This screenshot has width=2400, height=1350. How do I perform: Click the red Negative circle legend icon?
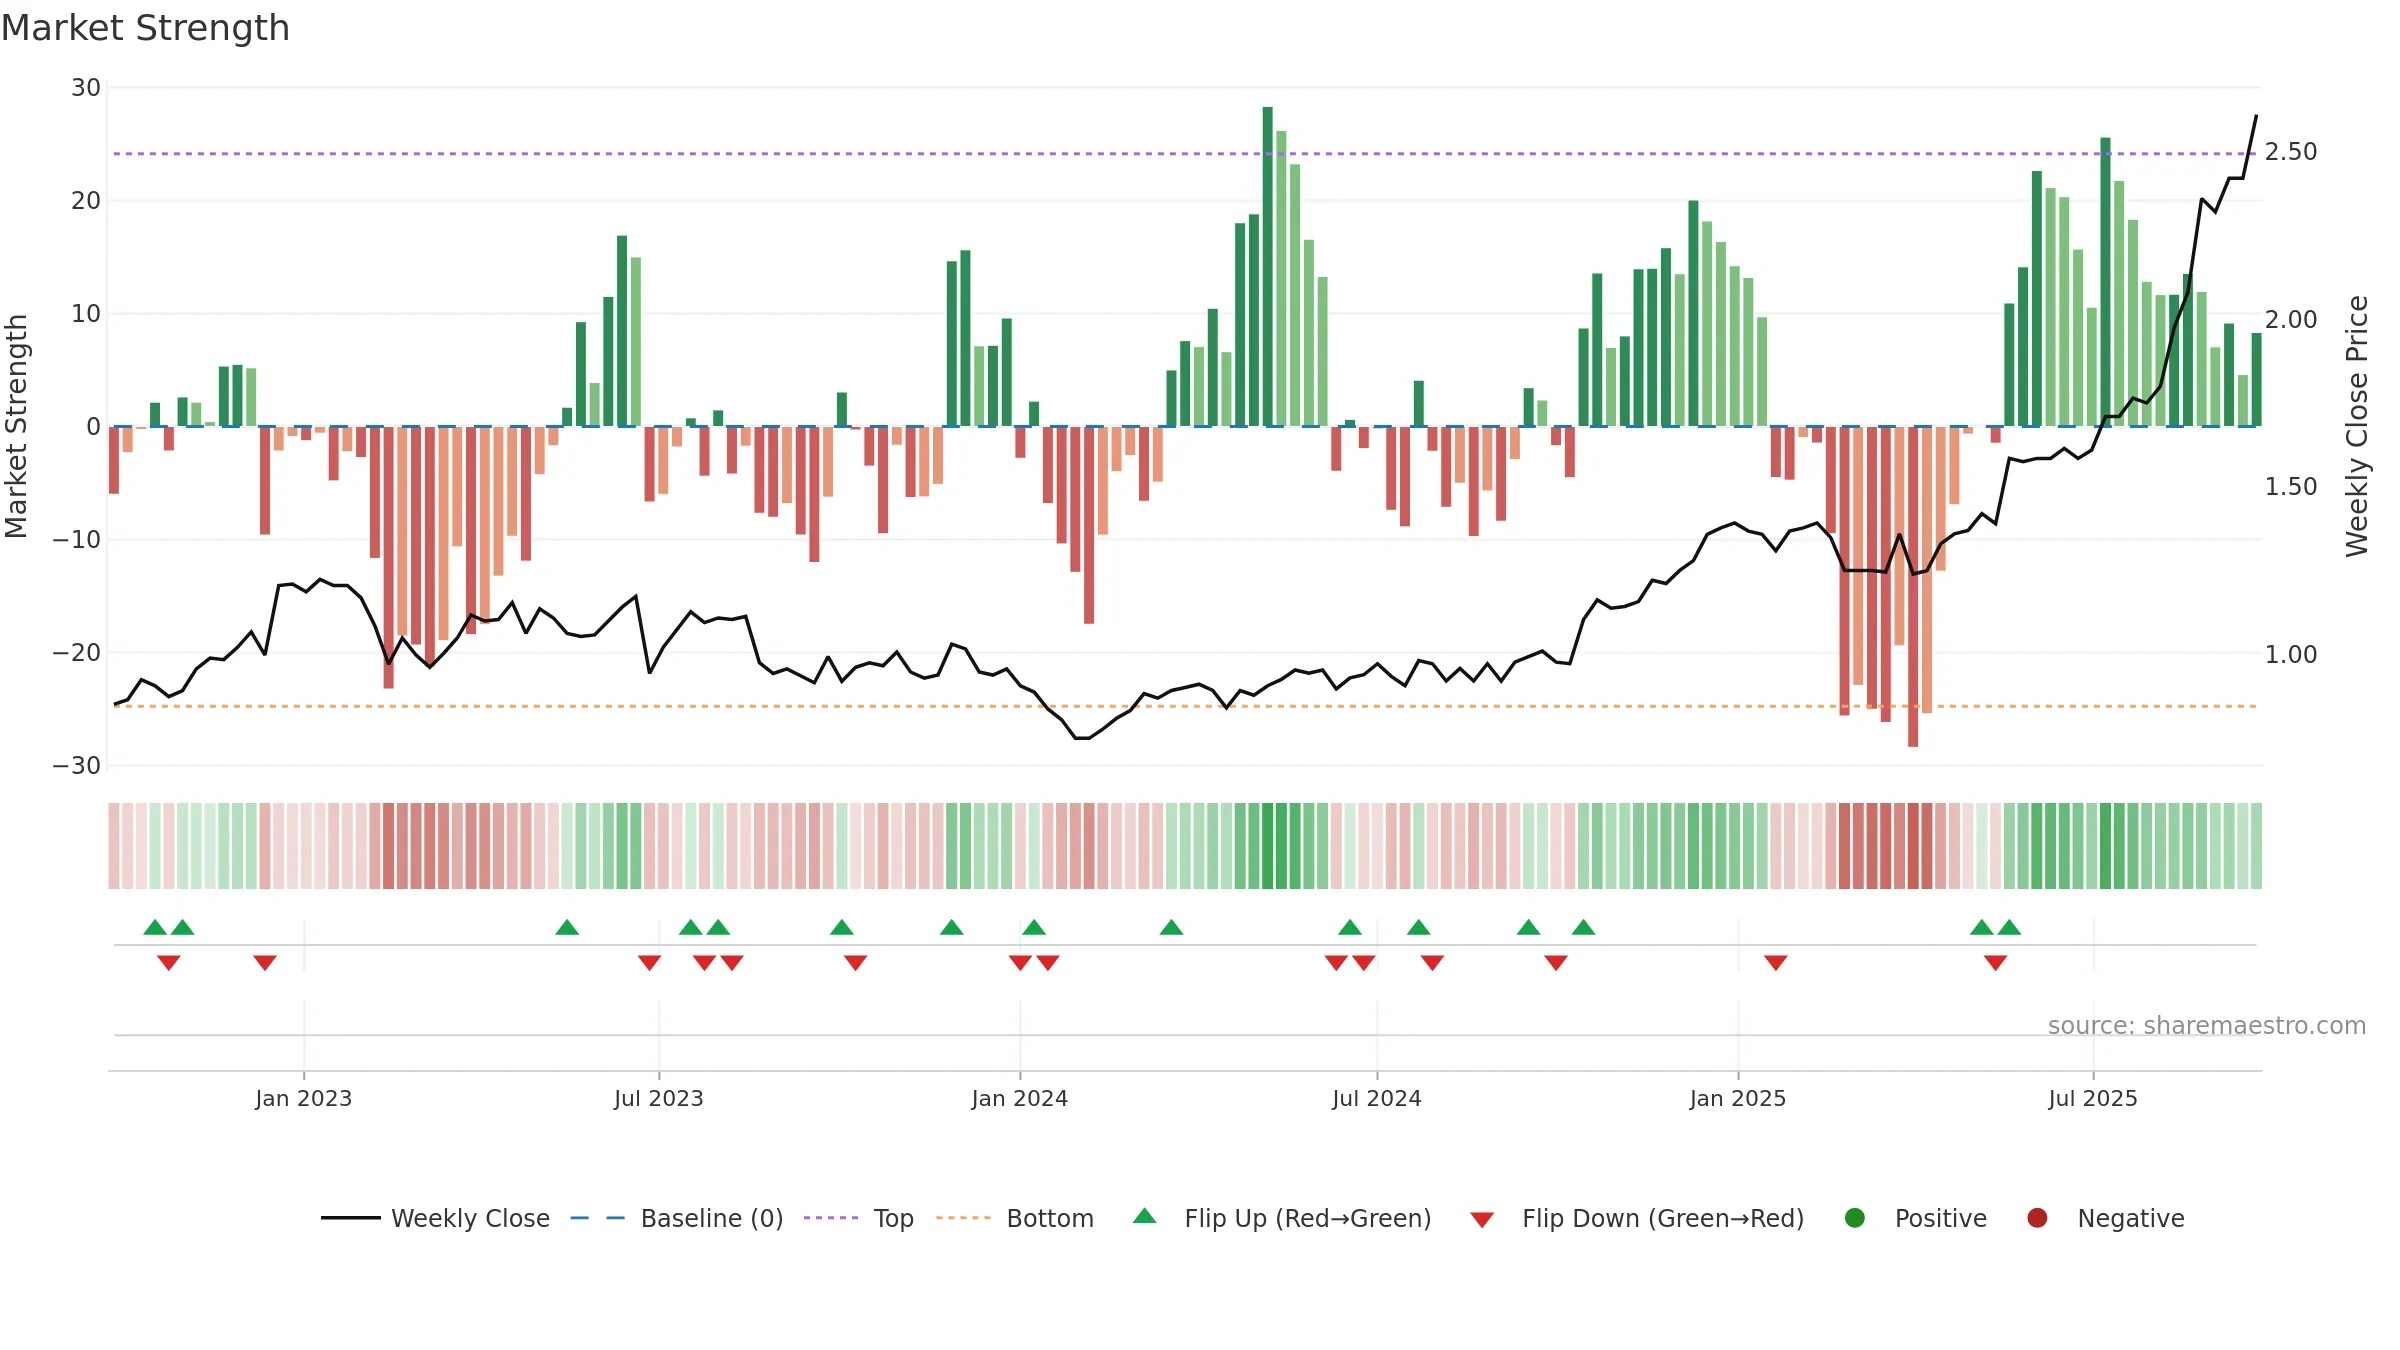coord(2037,1218)
